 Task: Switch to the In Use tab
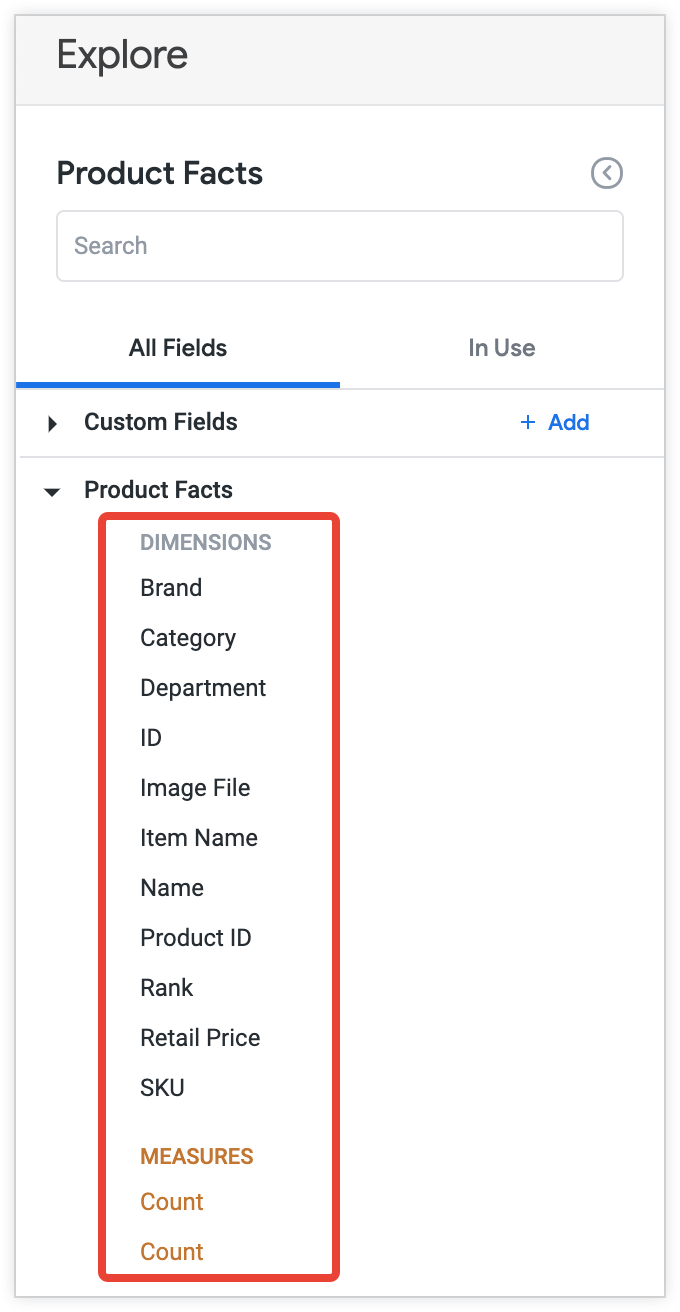501,348
